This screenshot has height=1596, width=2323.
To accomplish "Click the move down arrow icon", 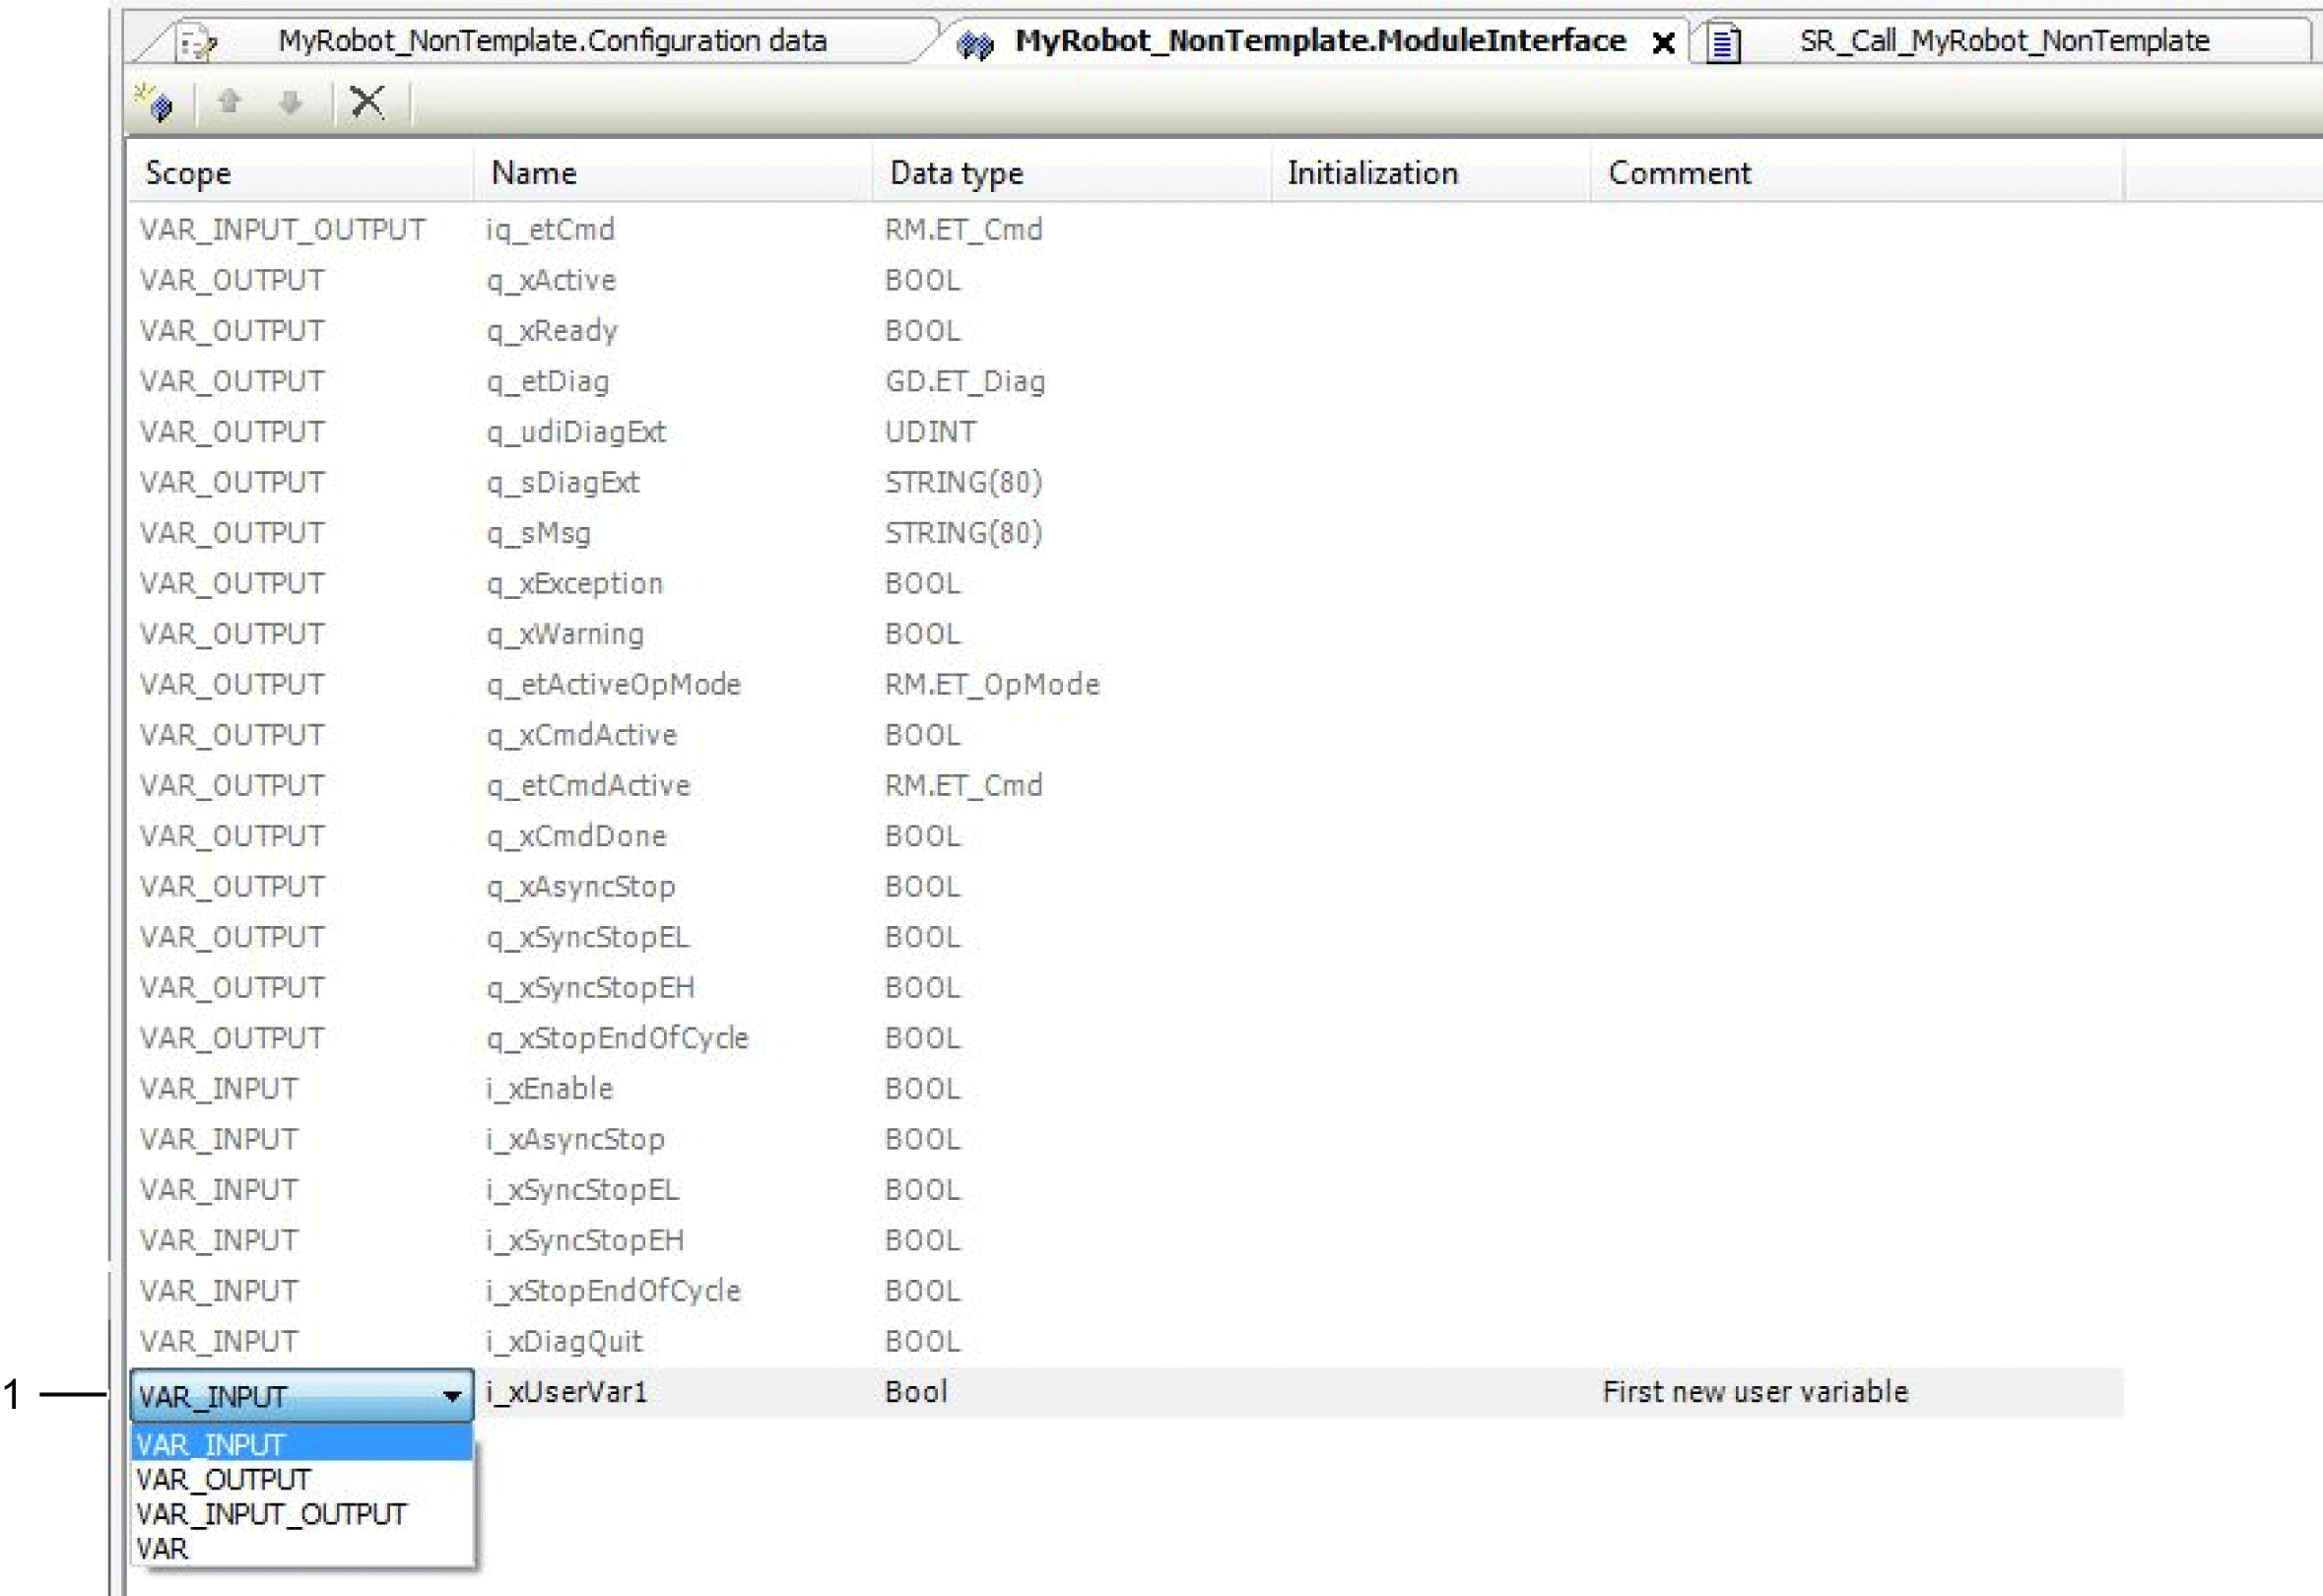I will point(290,102).
